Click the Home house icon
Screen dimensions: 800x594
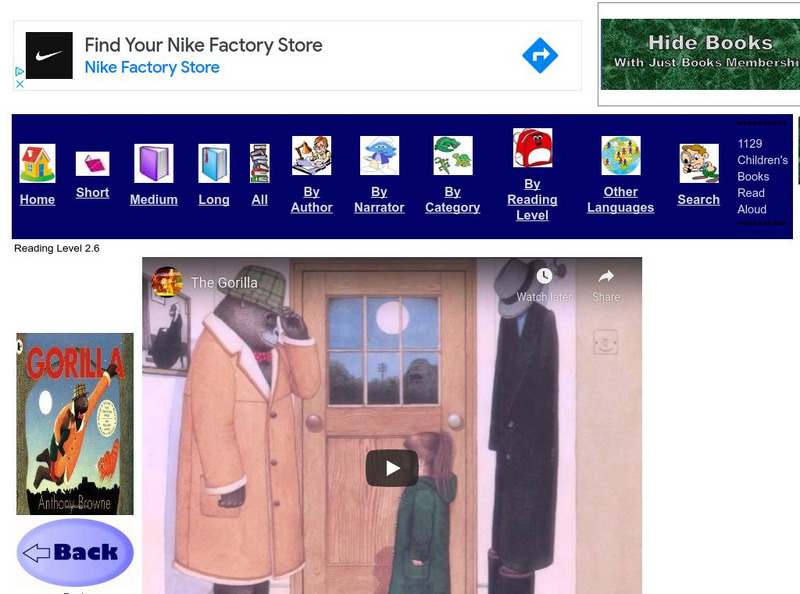(37, 163)
